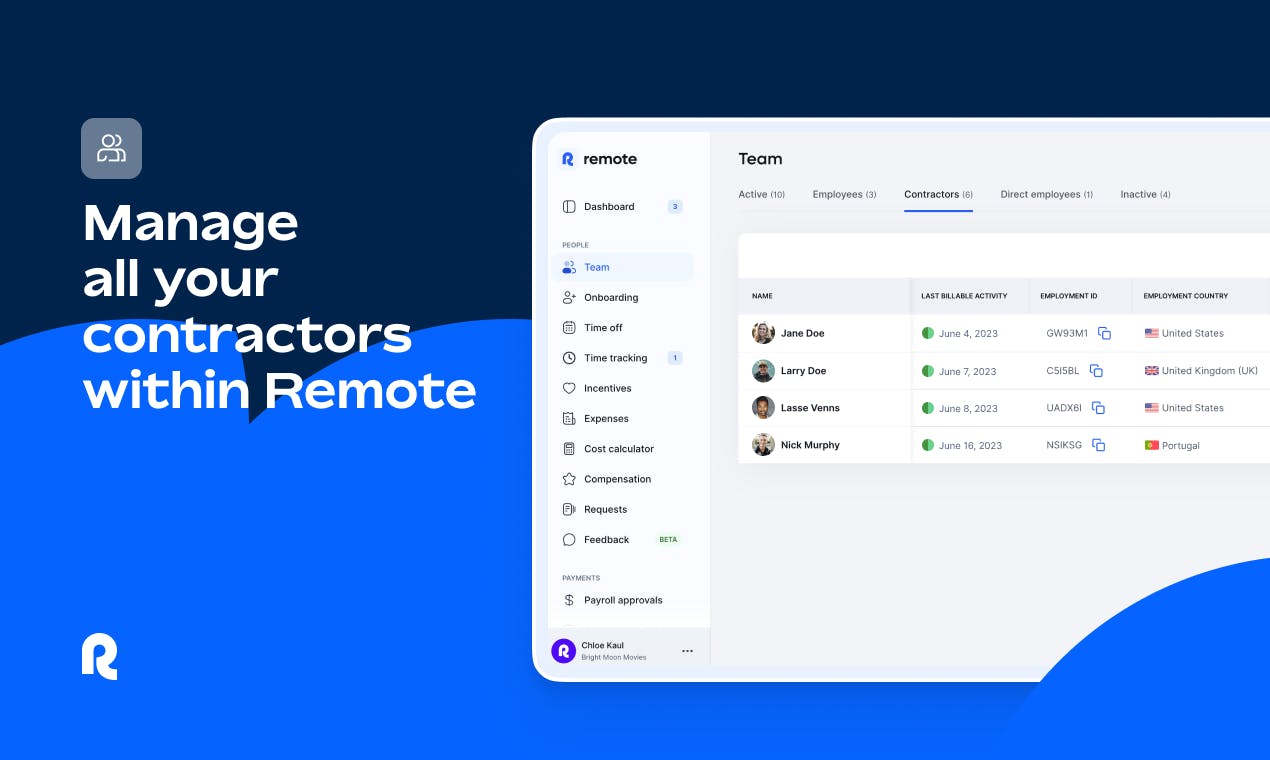The width and height of the screenshot is (1270, 760).
Task: Copy employment ID GW93M1
Action: (1104, 333)
